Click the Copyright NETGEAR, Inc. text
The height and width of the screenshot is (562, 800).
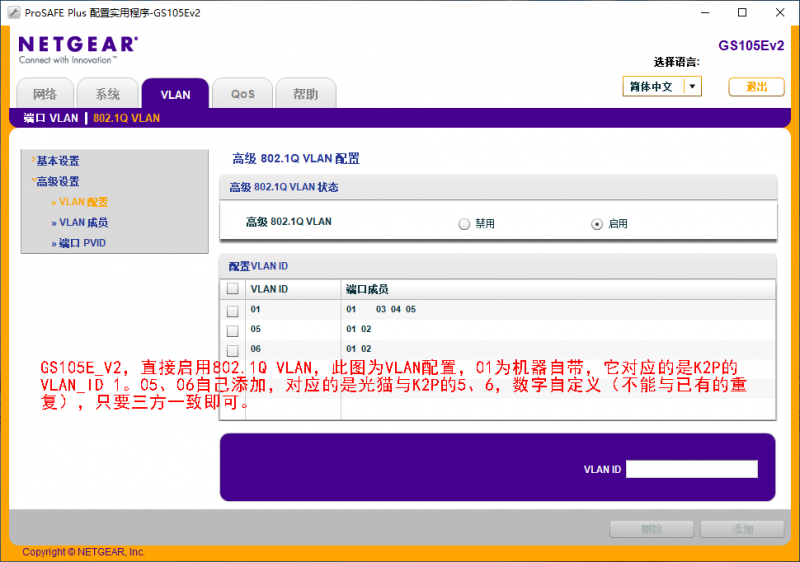point(84,552)
